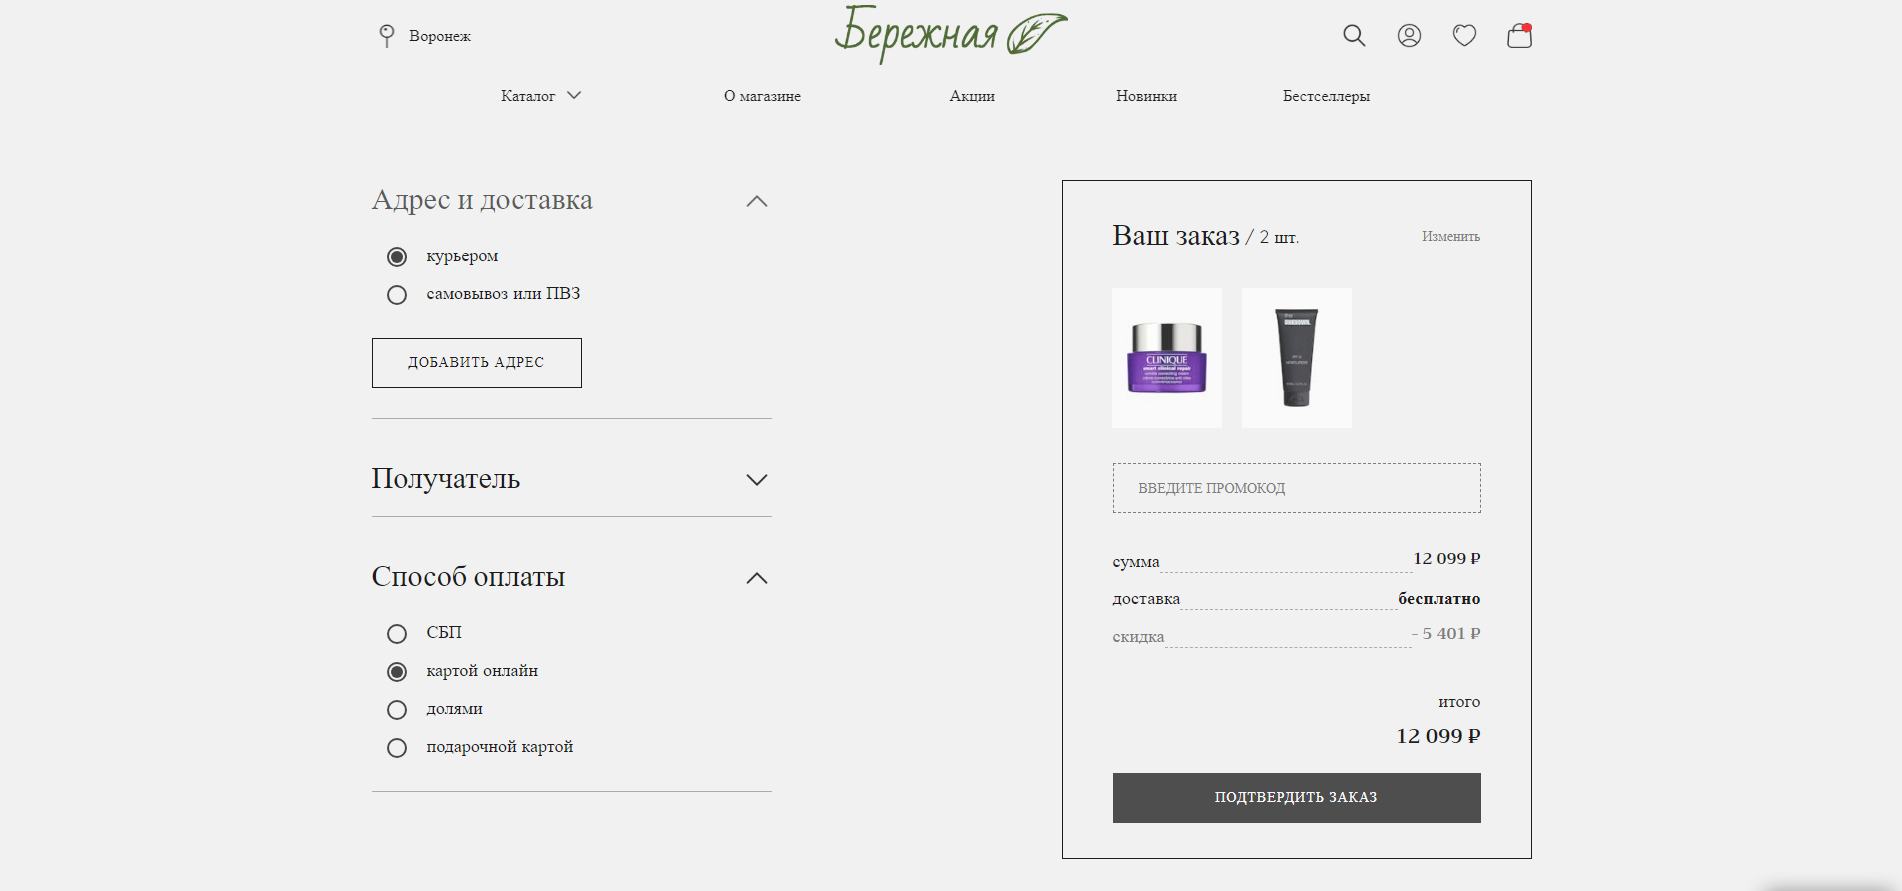
Task: Choose подарочной картой payment method
Action: point(397,748)
